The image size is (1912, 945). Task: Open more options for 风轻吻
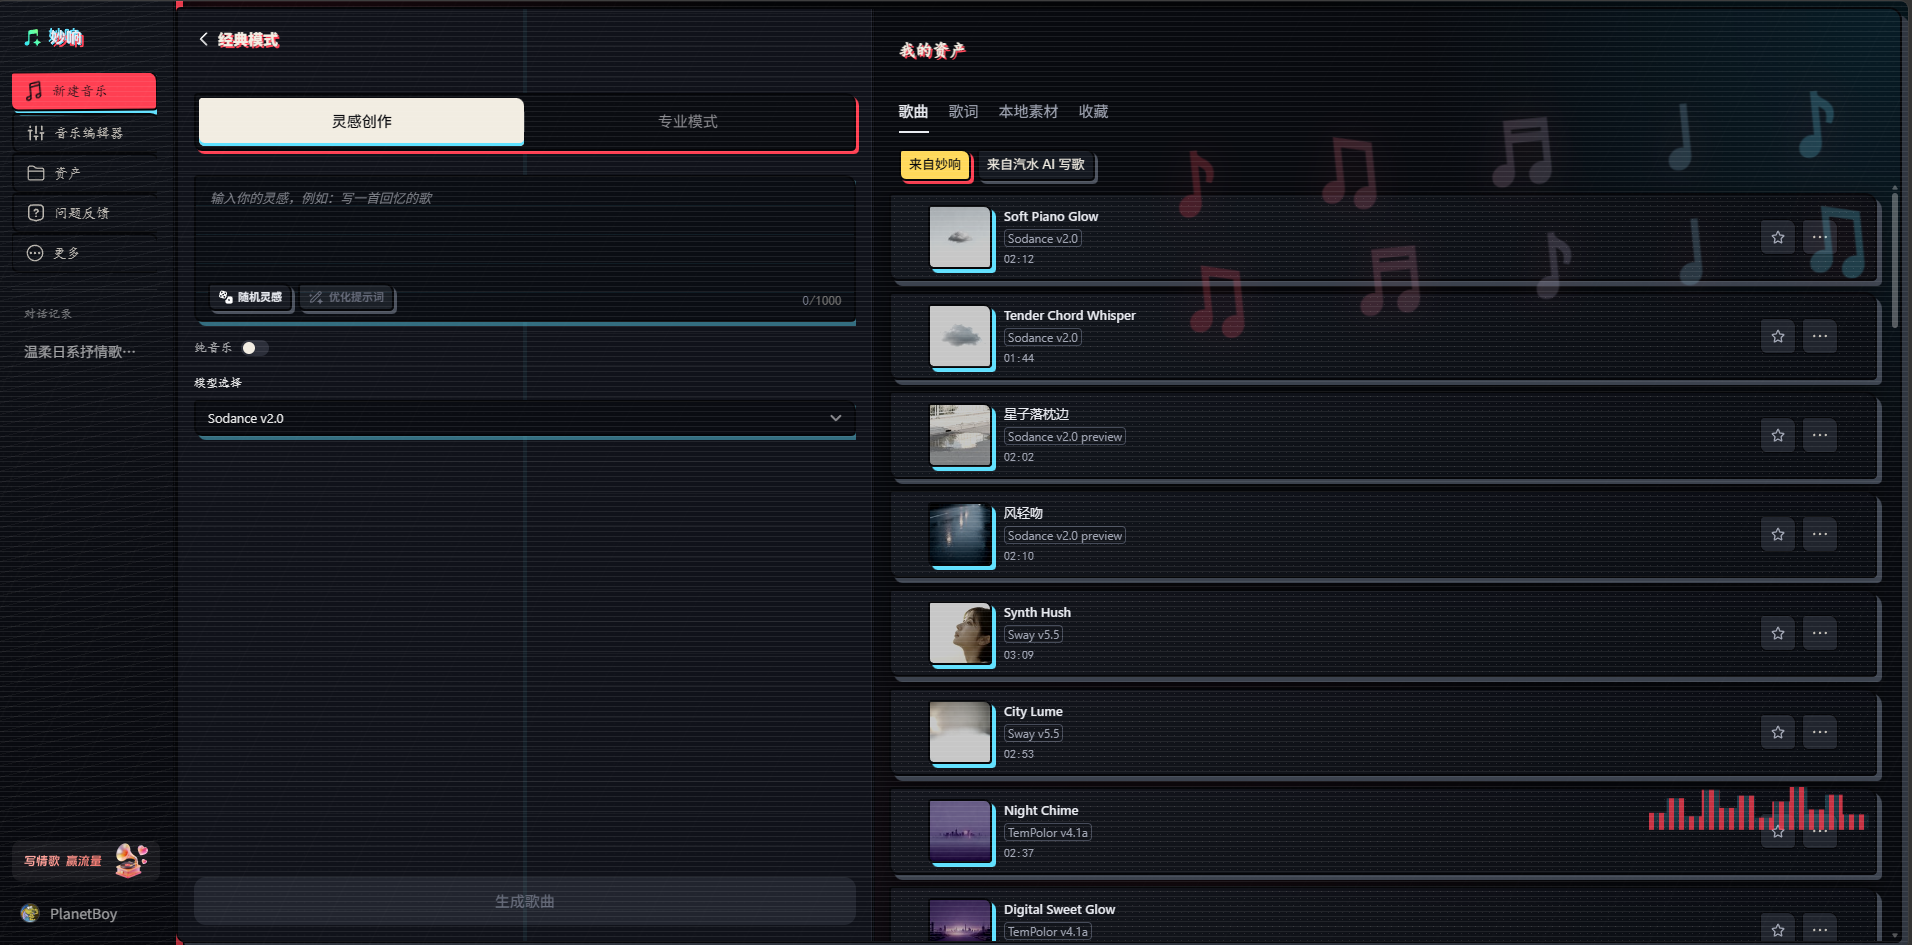click(x=1820, y=534)
